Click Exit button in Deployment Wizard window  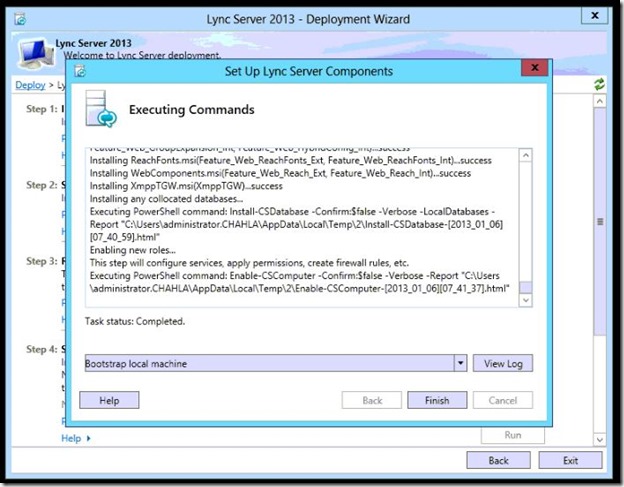click(x=570, y=460)
